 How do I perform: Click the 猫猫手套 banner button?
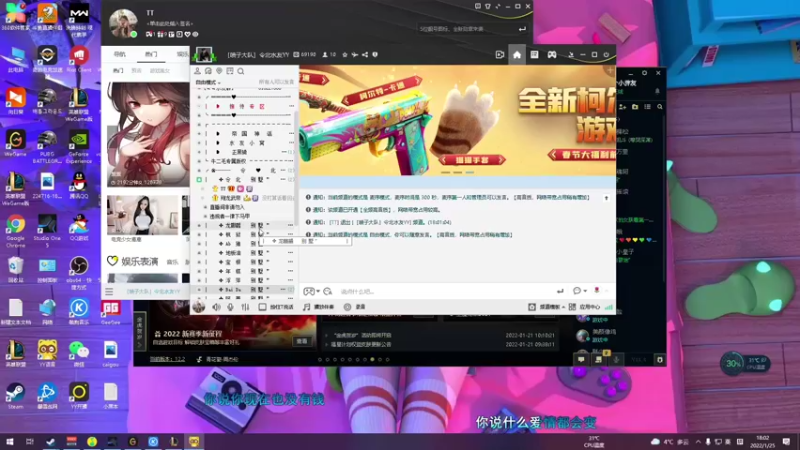472,160
